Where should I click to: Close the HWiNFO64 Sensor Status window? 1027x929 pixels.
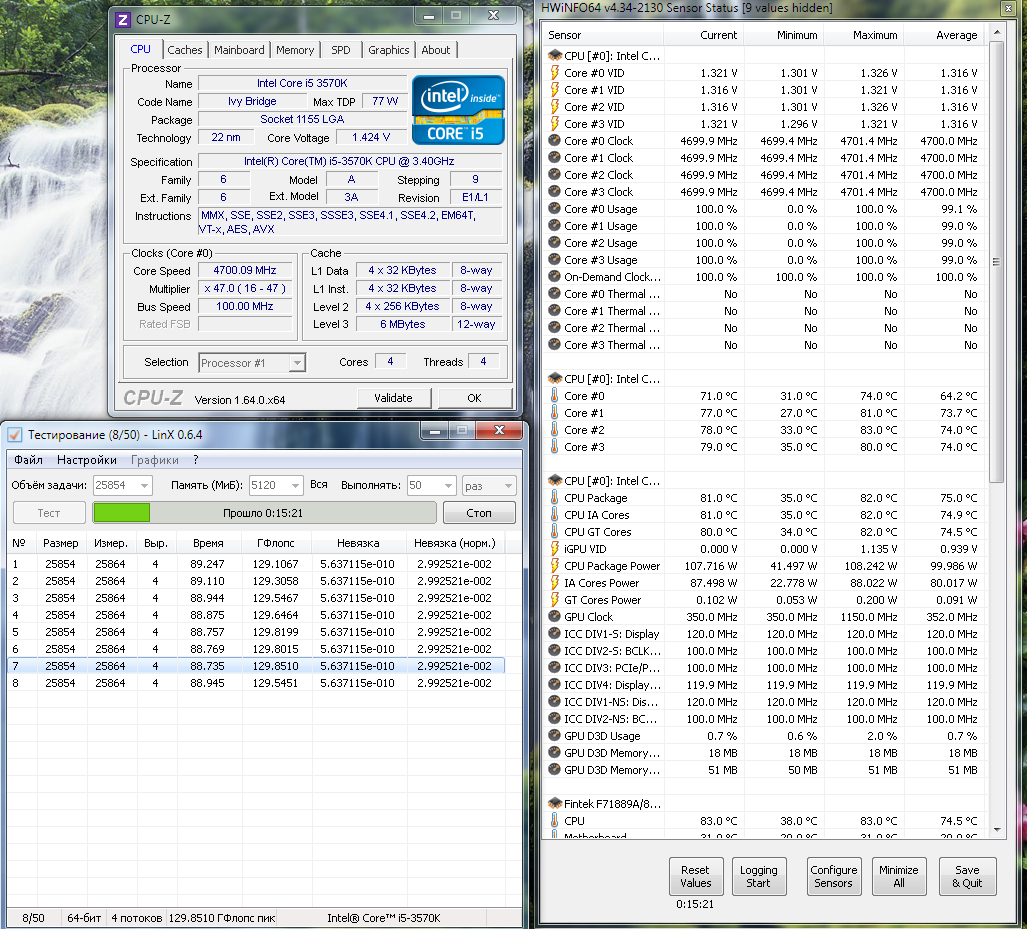(x=1008, y=8)
